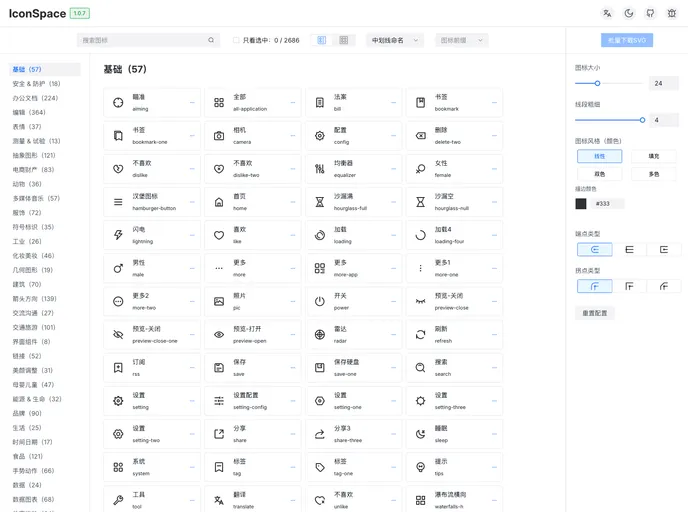688x512 pixels.
Task: Select the miter line join type
Action: (629, 286)
